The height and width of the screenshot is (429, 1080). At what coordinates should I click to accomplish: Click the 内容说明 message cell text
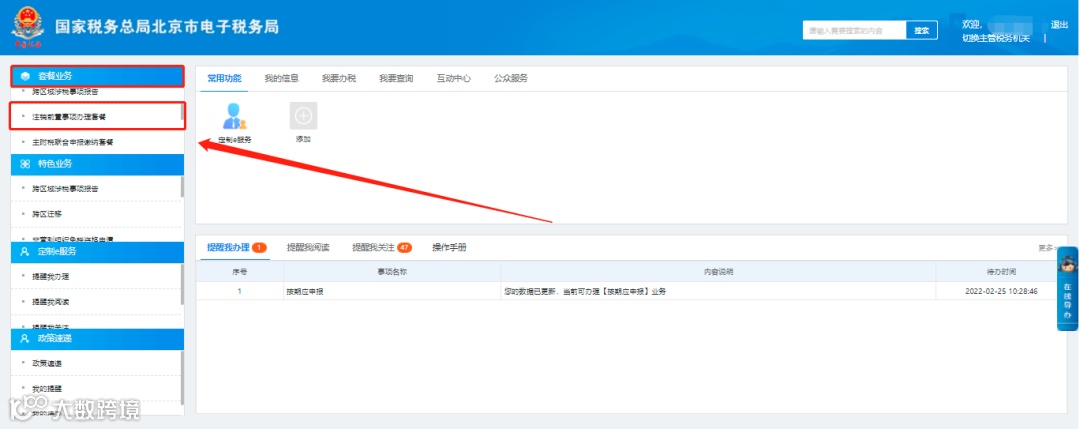[x=585, y=291]
